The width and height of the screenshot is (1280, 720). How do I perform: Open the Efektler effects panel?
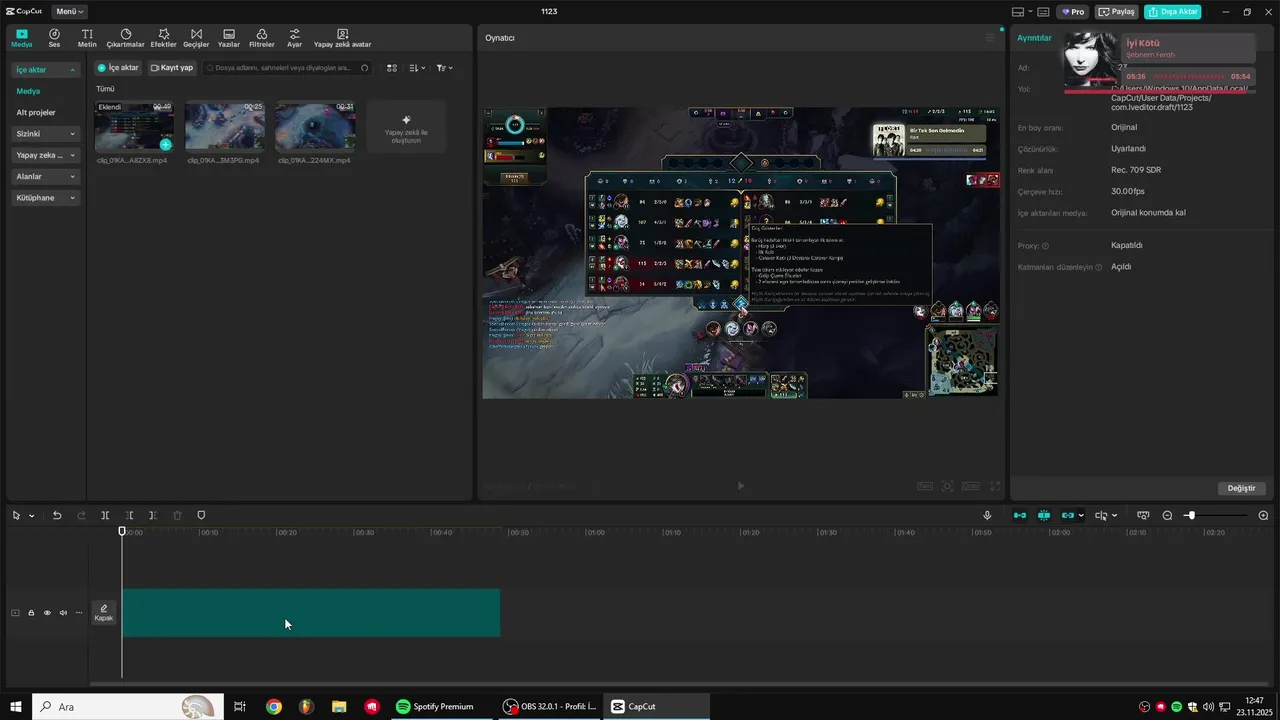[x=163, y=38]
